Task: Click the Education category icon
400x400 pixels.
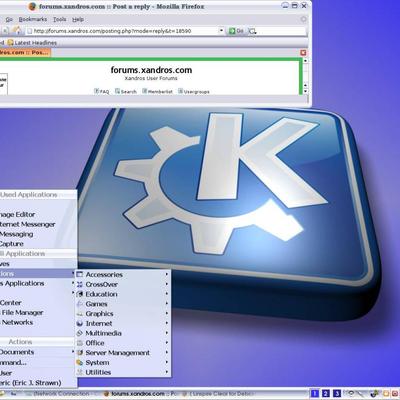Action: (x=80, y=294)
